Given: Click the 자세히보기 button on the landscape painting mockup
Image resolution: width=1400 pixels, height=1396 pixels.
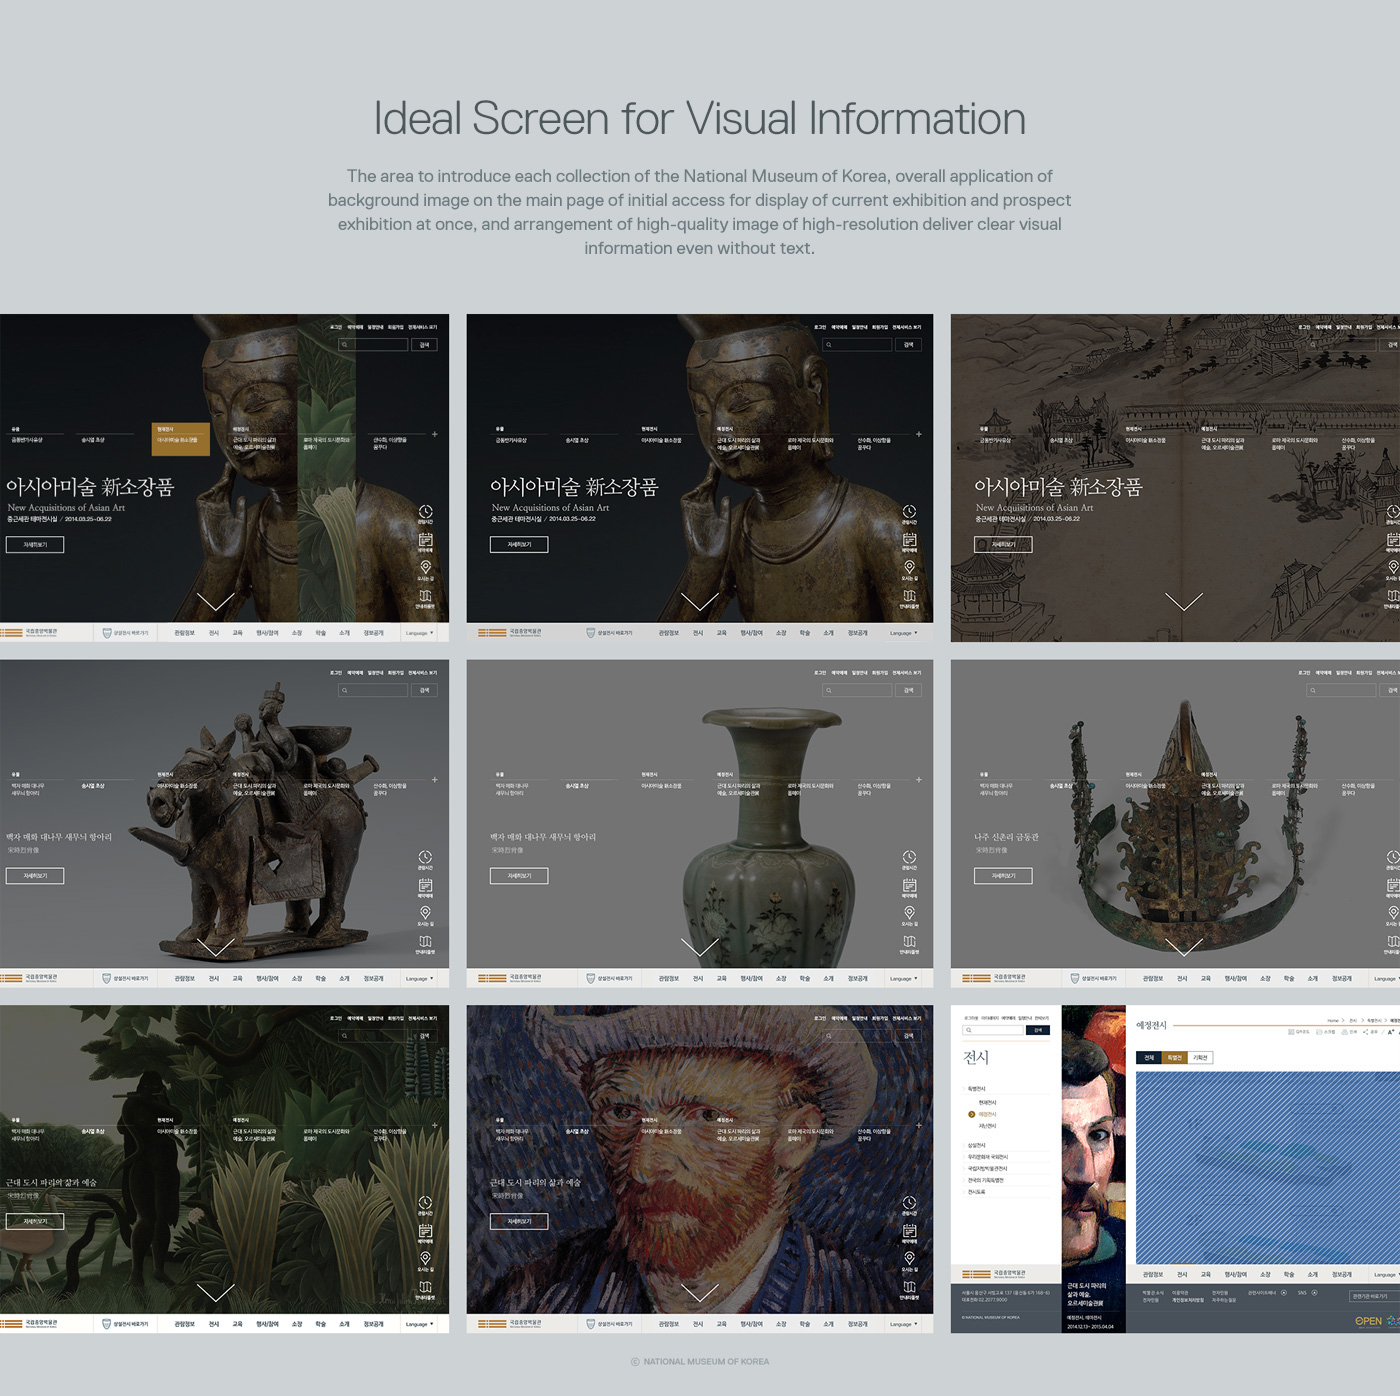Looking at the screenshot, I should coord(1003,545).
